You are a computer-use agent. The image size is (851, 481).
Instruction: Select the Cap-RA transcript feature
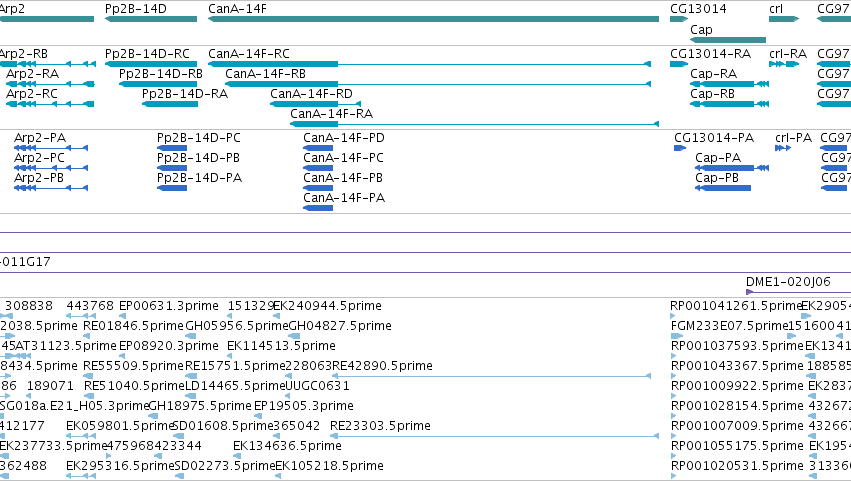click(x=729, y=84)
